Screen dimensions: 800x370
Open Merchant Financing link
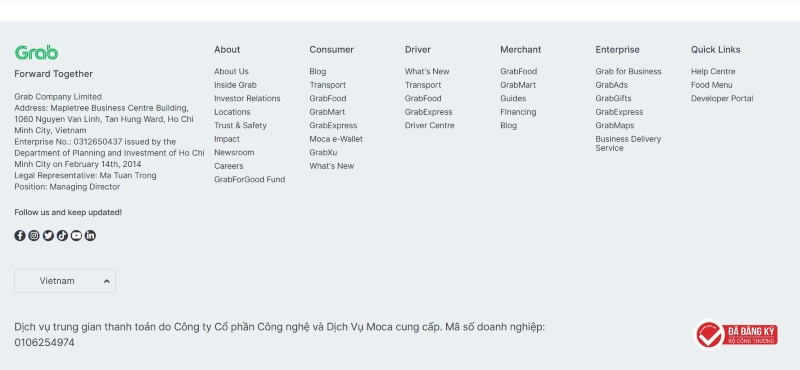(x=518, y=112)
